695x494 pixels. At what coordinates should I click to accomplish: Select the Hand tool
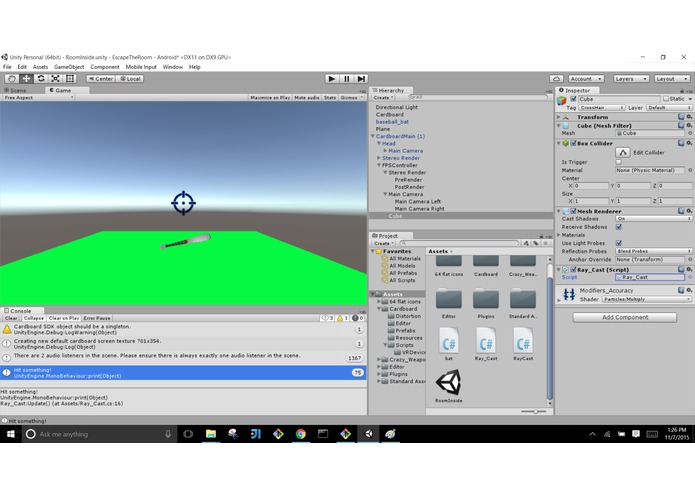[x=12, y=78]
